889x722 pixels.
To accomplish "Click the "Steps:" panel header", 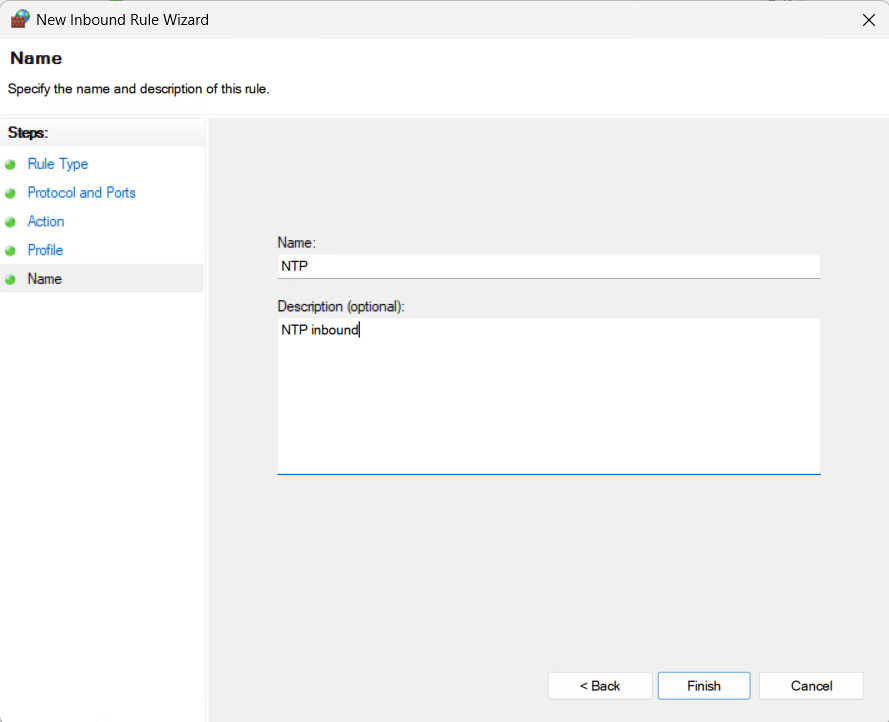I will point(28,132).
